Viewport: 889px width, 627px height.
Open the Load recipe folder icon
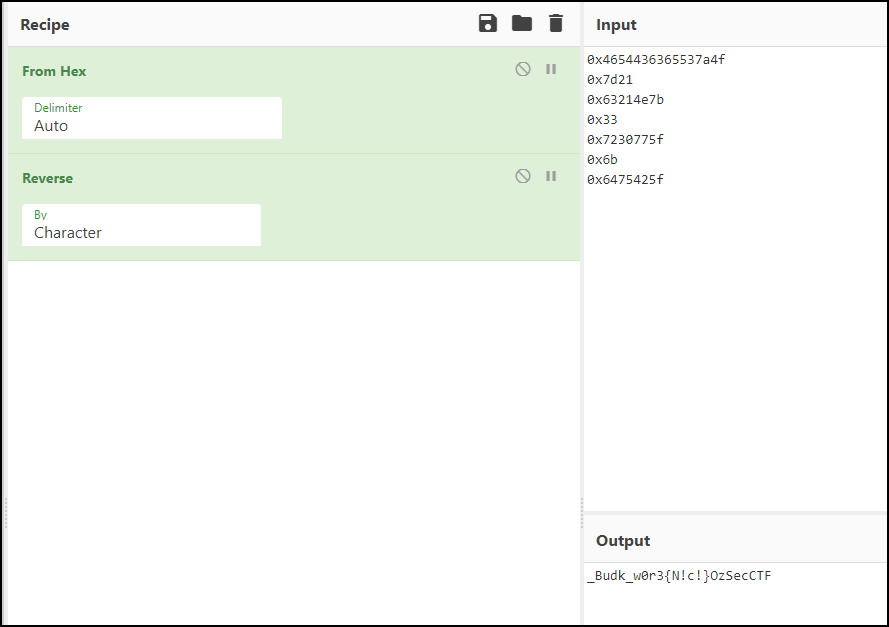point(522,24)
